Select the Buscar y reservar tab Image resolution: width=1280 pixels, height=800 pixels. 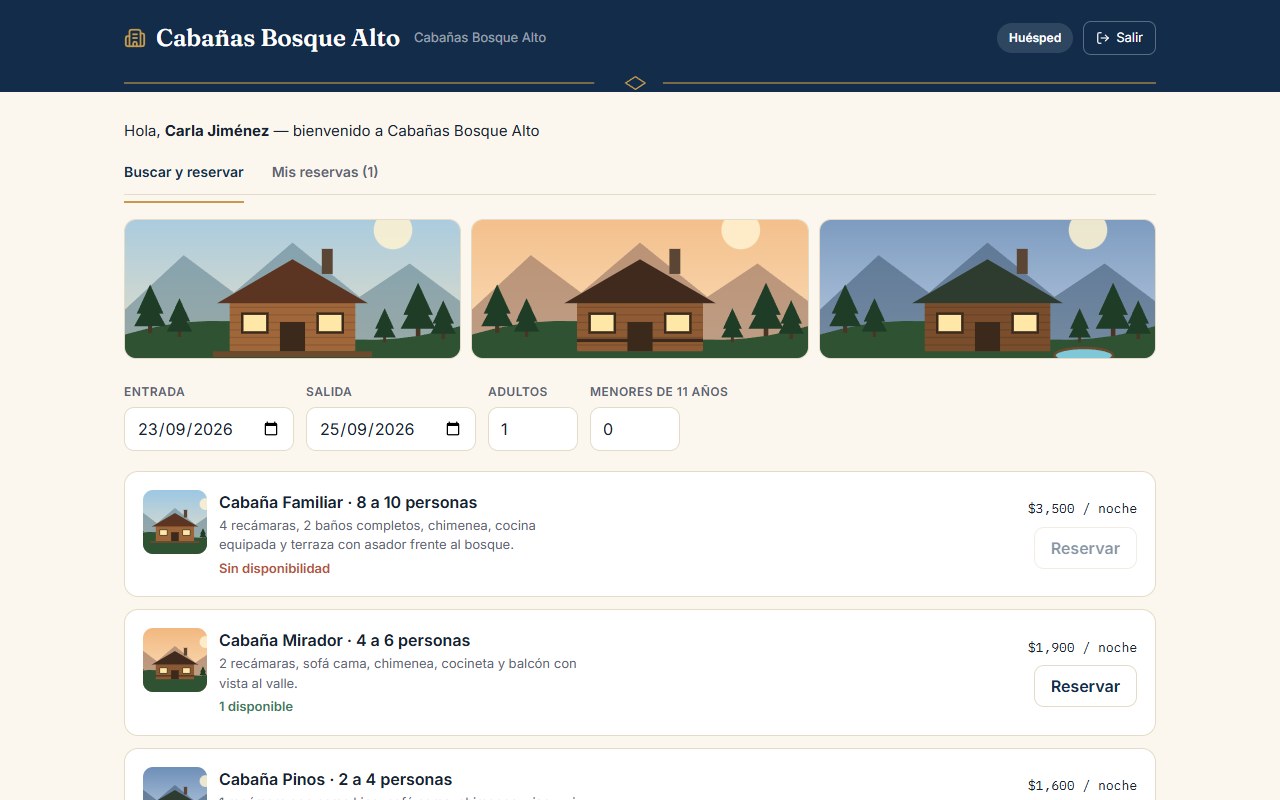[184, 172]
